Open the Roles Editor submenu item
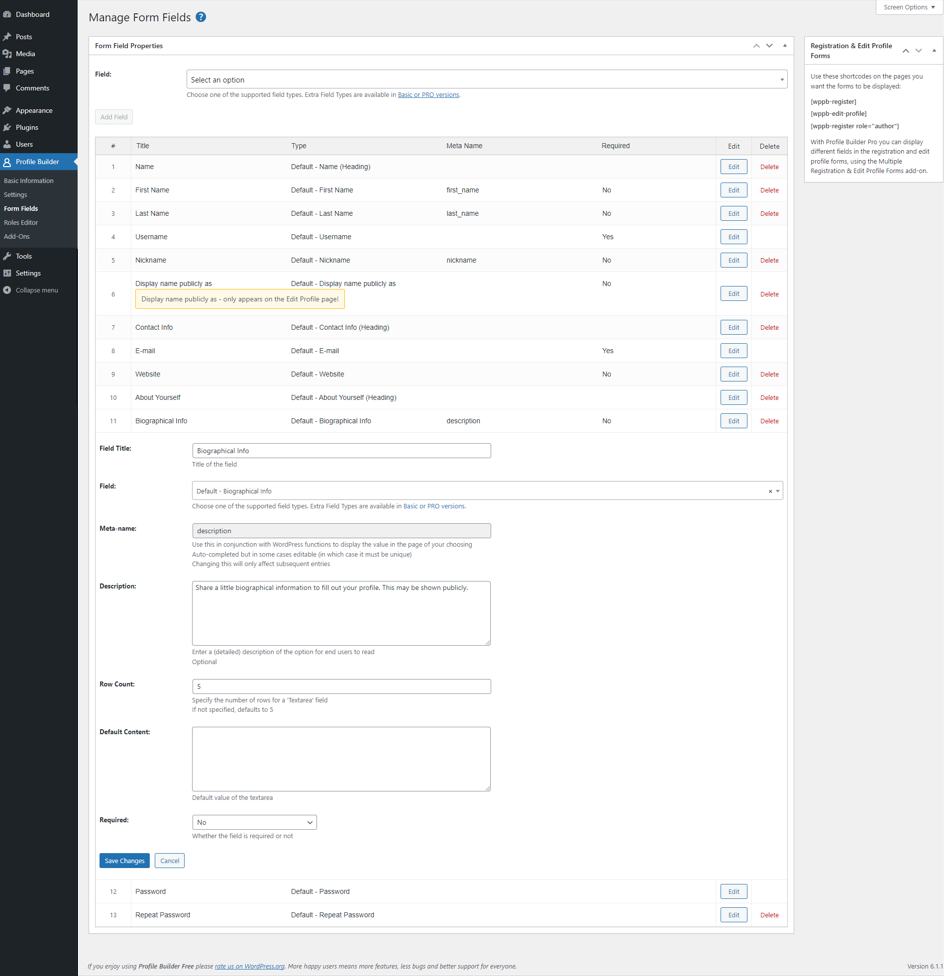 tap(21, 222)
